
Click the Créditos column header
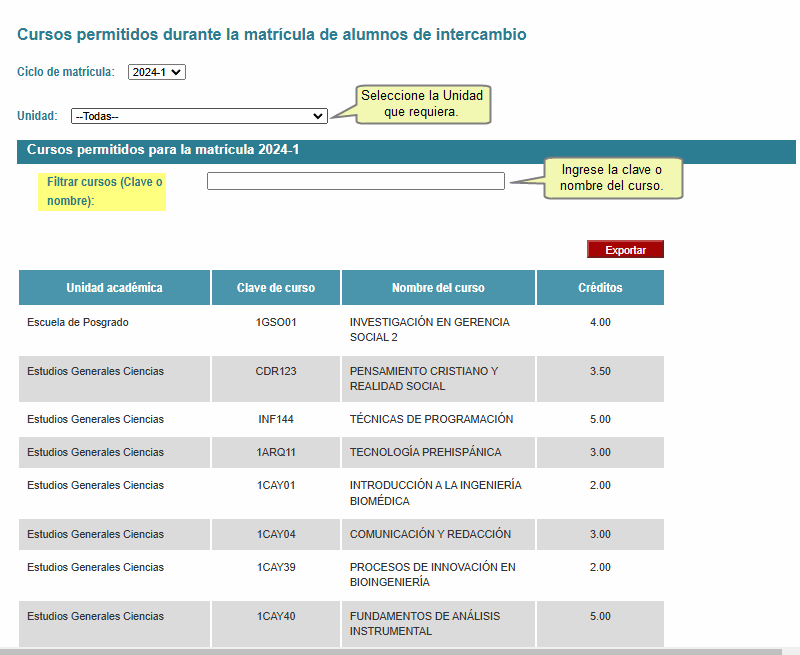(600, 288)
